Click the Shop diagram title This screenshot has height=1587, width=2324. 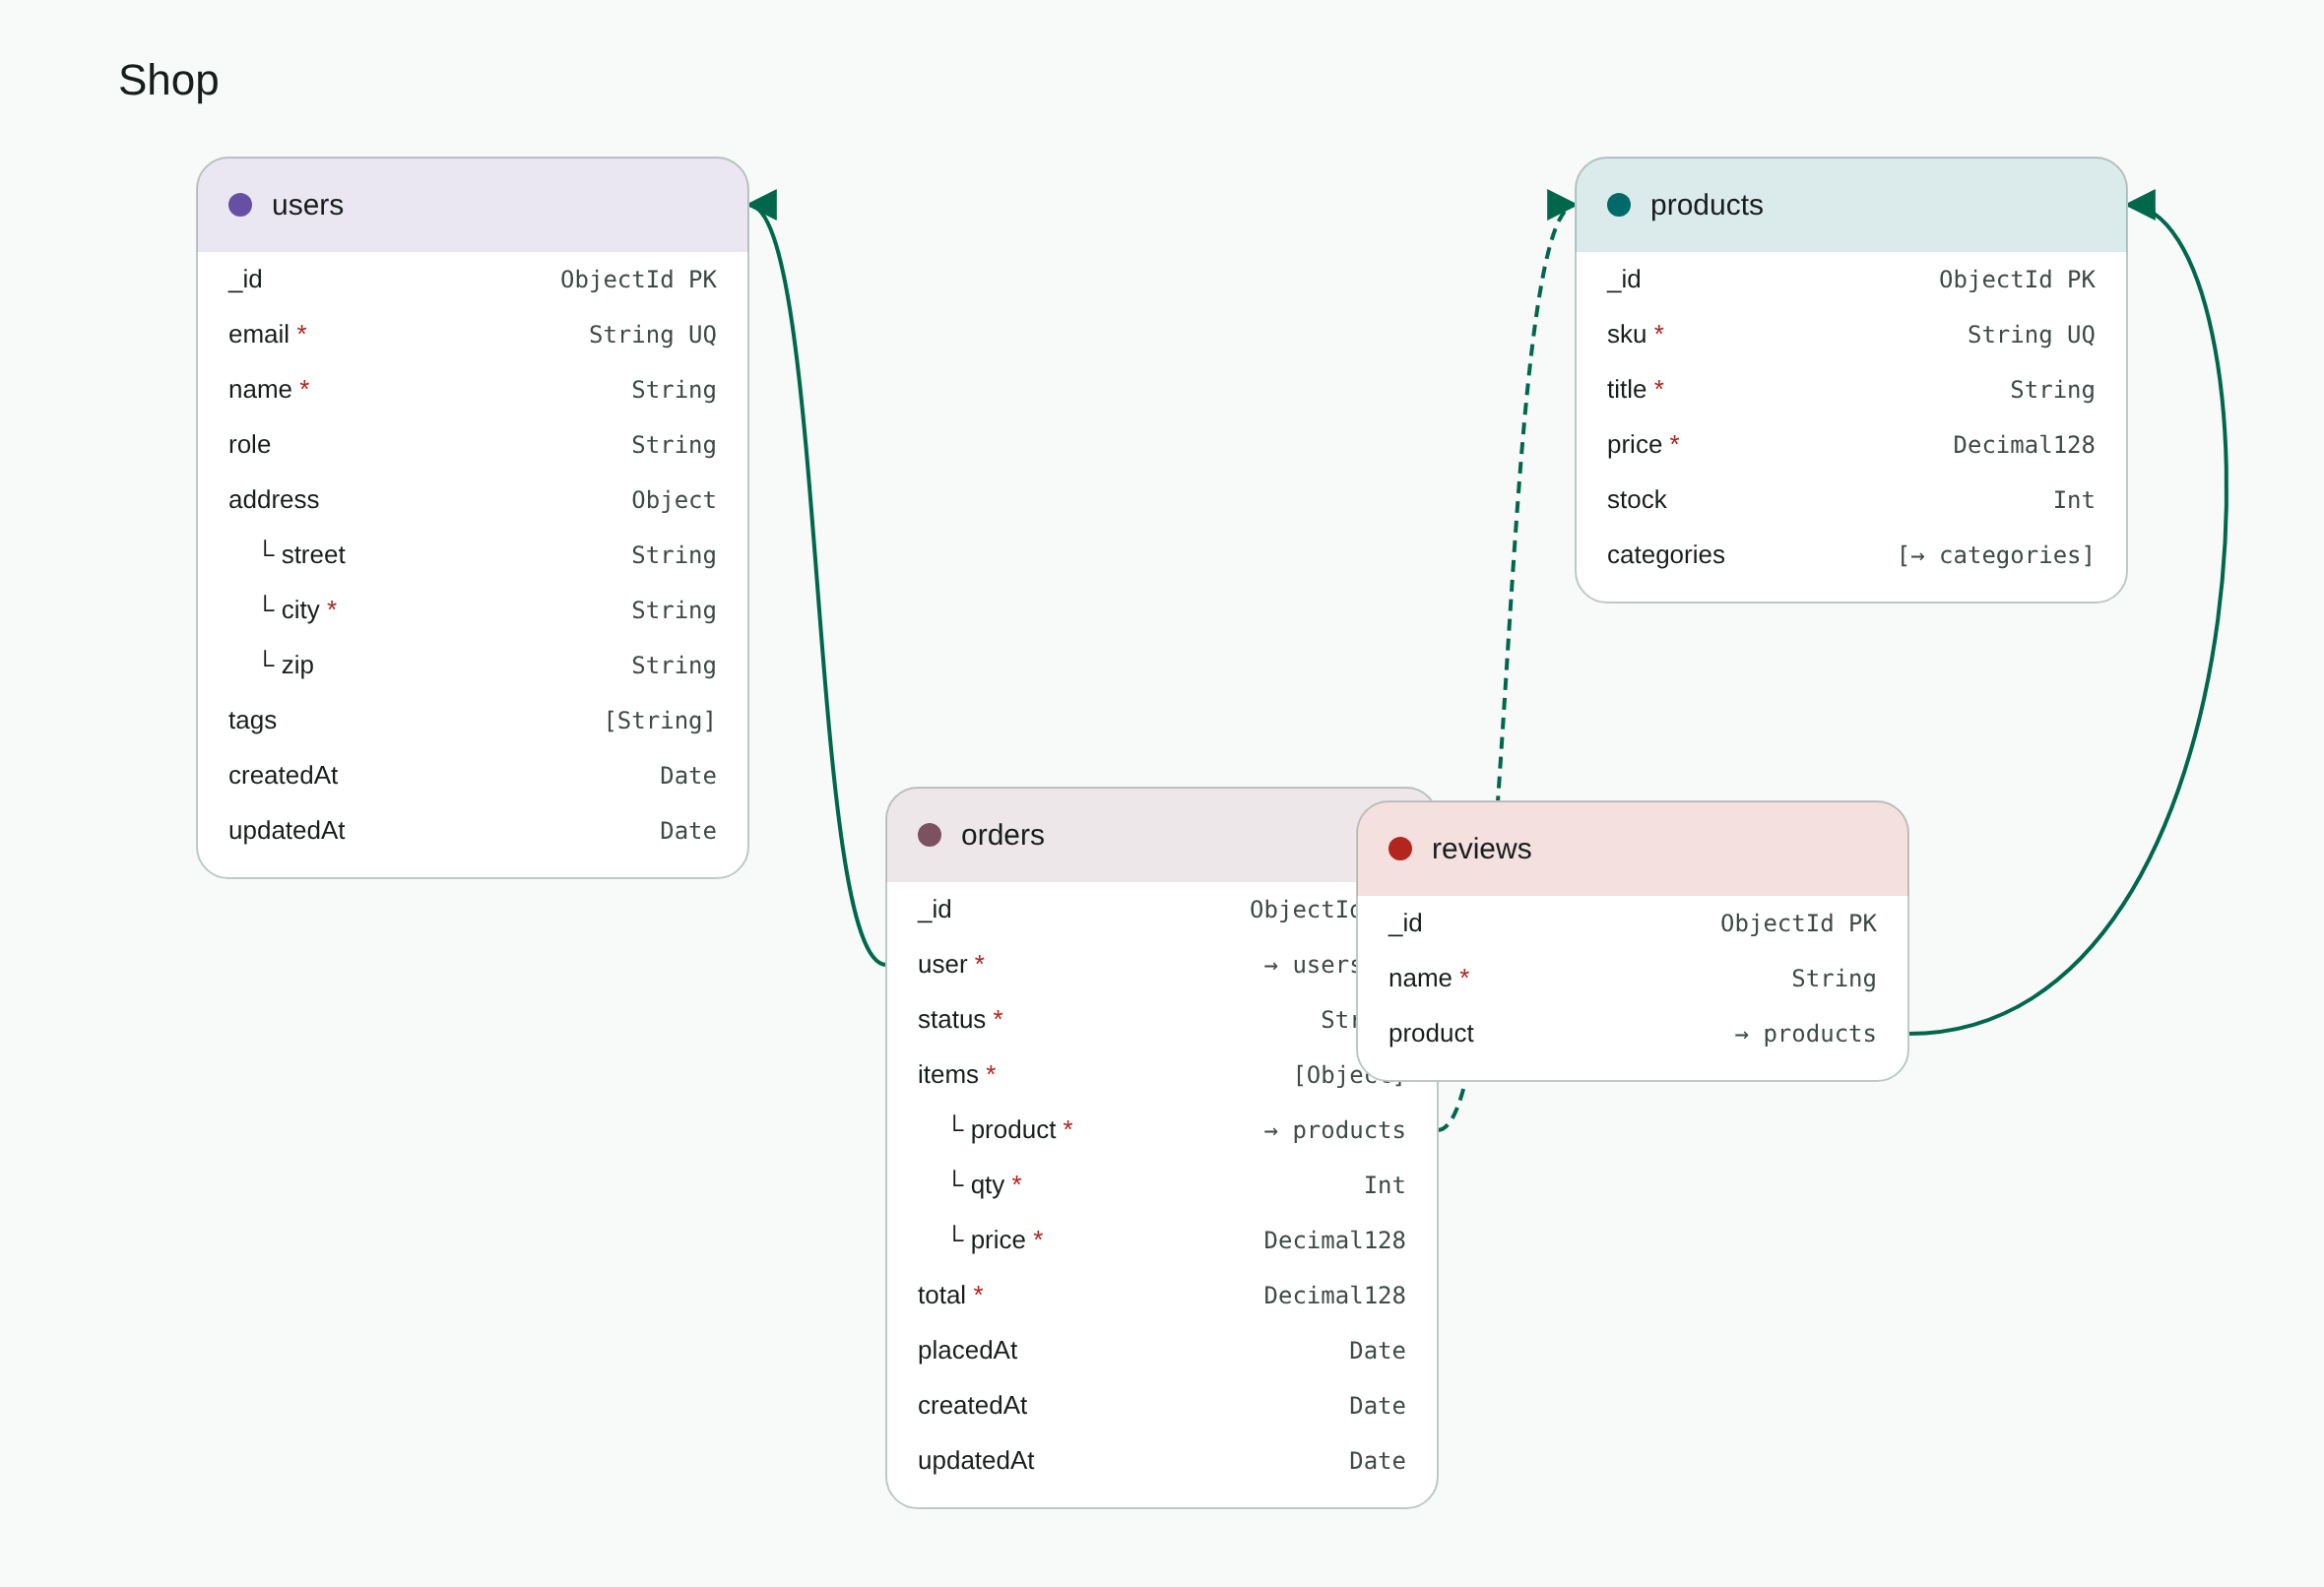(169, 80)
